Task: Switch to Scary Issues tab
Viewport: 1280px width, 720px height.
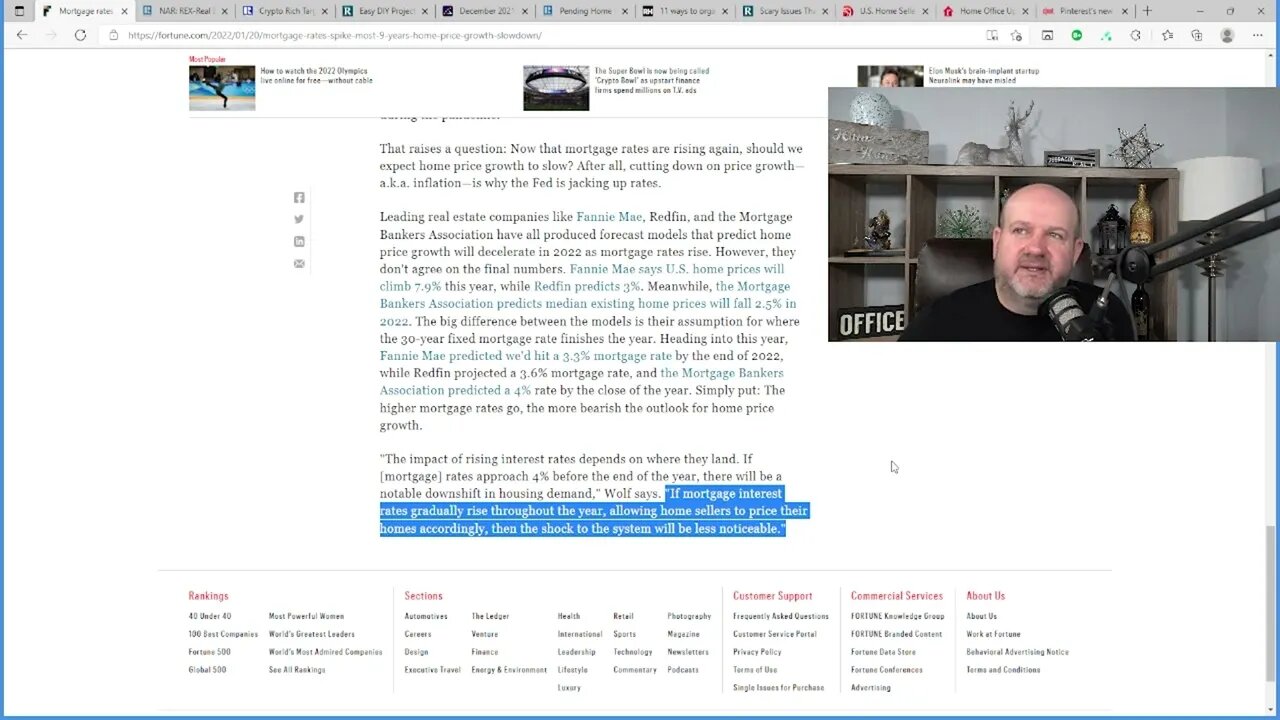Action: tap(784, 11)
